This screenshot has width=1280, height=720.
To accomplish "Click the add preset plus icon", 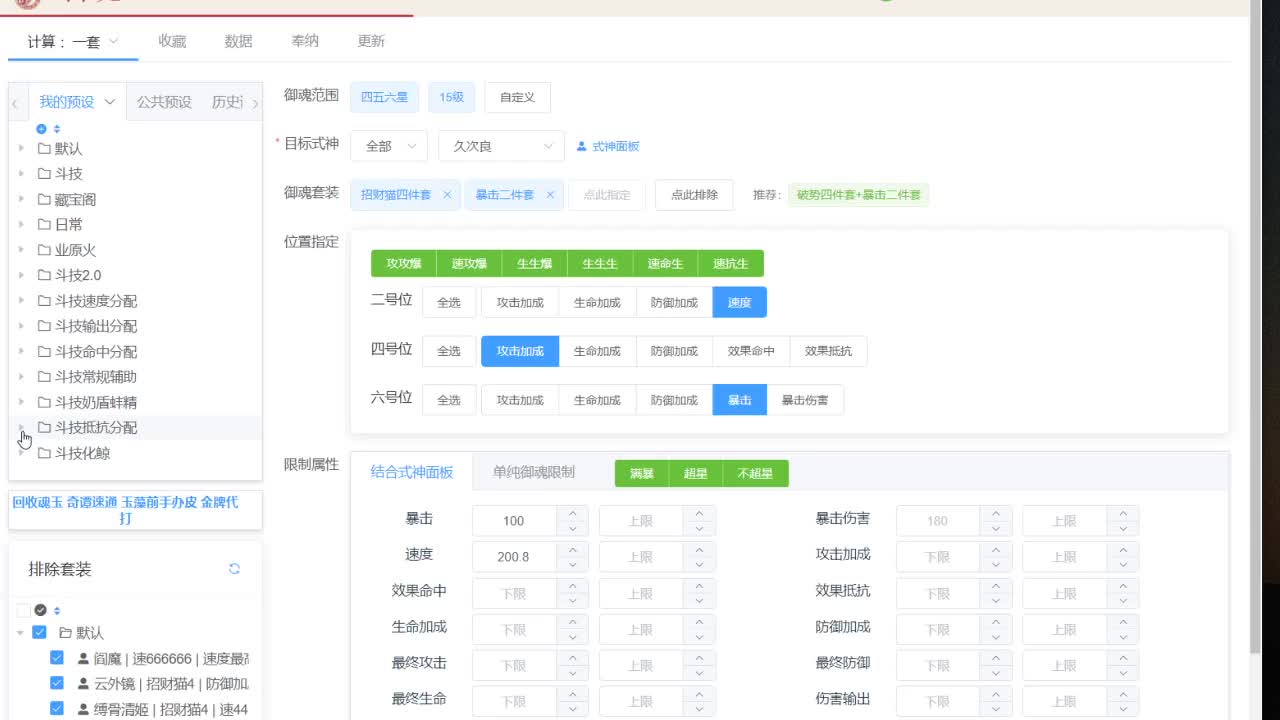I will coord(41,129).
